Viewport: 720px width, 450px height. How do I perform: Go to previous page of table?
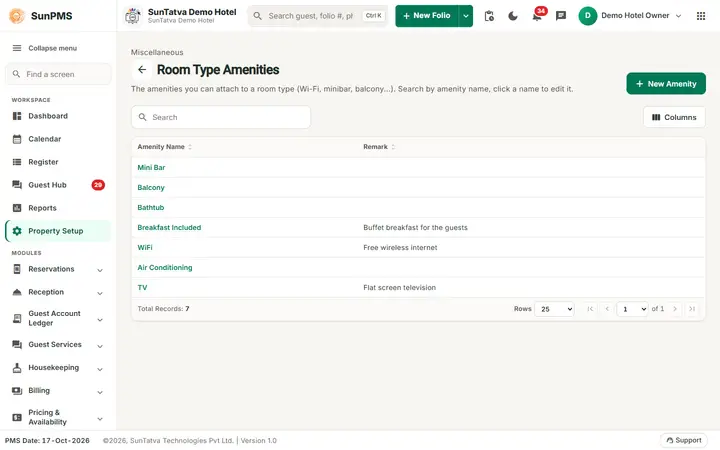click(607, 309)
